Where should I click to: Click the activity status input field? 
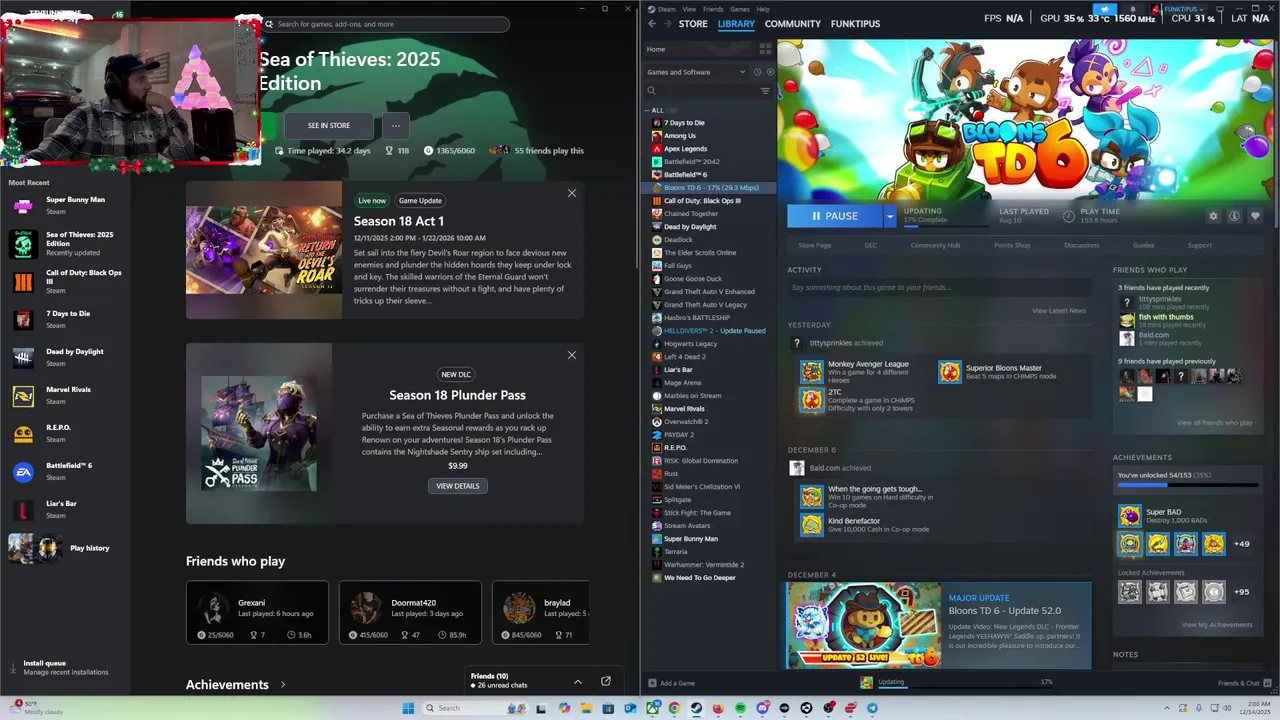(x=937, y=288)
